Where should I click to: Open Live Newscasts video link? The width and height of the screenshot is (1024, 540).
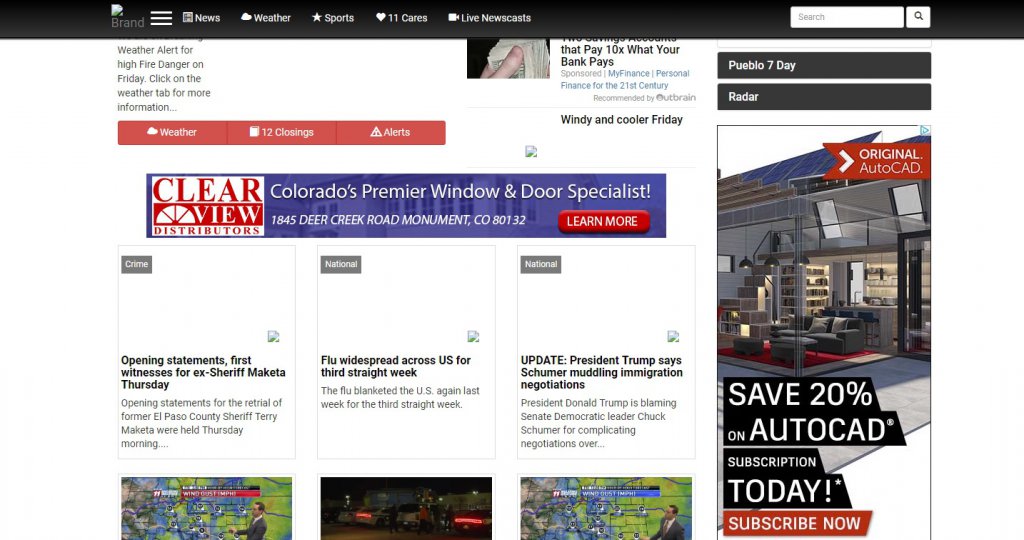click(490, 18)
